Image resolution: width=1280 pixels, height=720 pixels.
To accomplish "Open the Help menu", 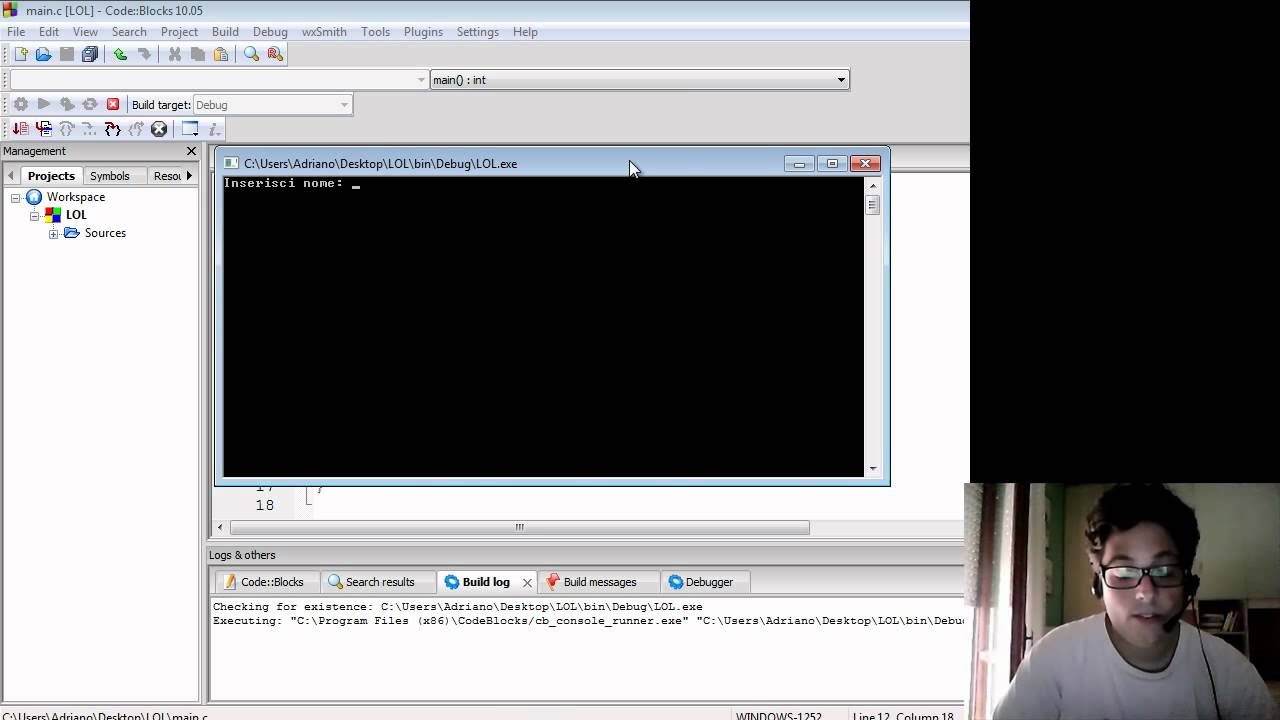I will coord(525,32).
